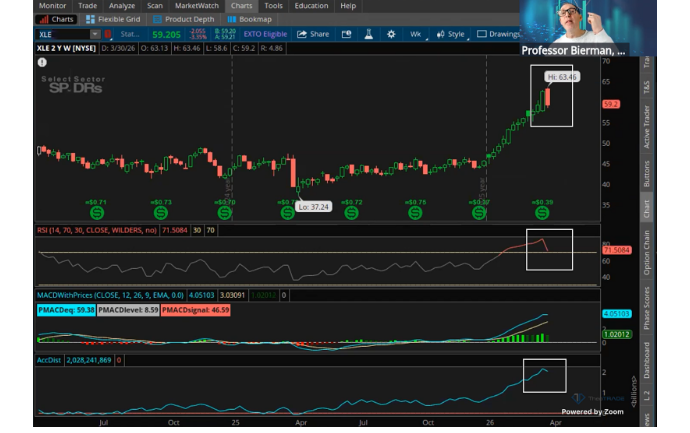Click the 4.05103 MACD axis marker
Image resolution: width=690 pixels, height=433 pixels.
click(x=617, y=314)
